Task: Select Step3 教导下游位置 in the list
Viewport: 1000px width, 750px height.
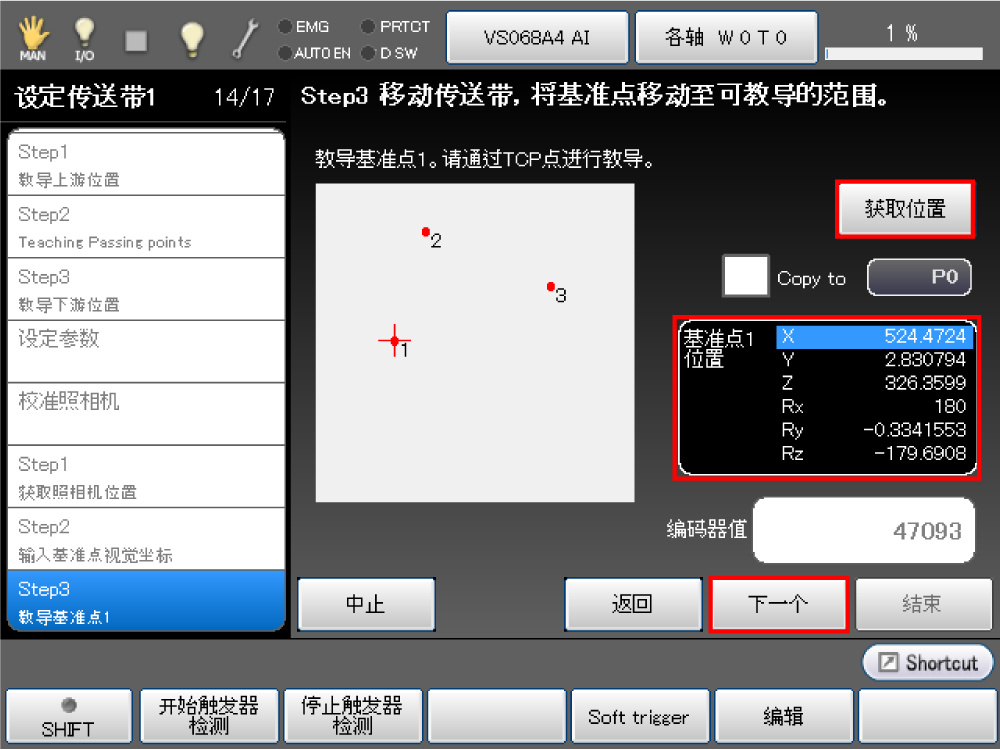Action: [145, 290]
